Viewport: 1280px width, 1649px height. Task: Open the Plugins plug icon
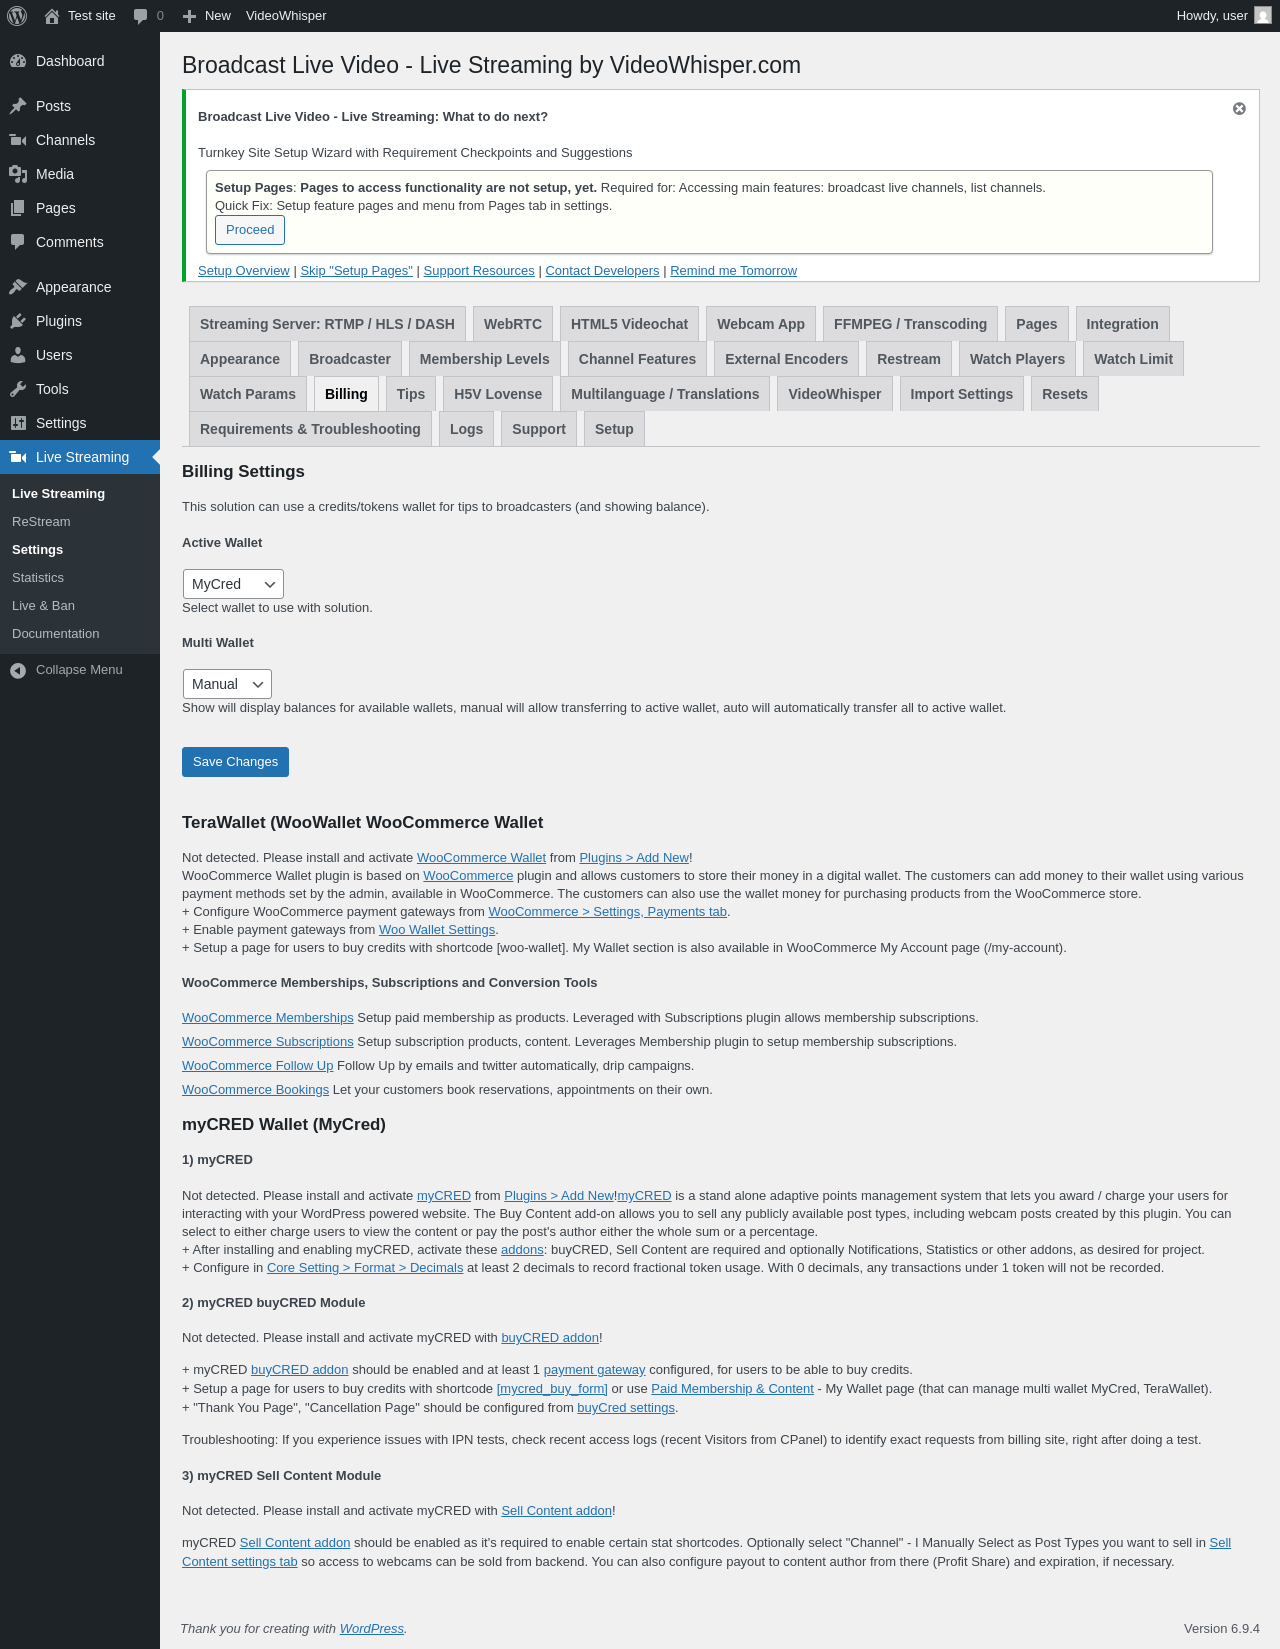(x=18, y=321)
